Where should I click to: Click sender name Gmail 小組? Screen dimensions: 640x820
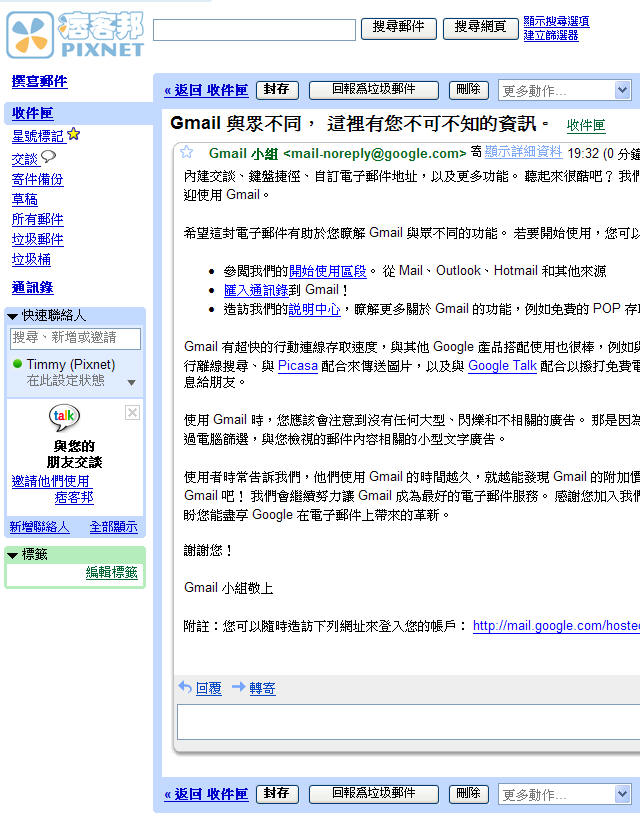point(243,153)
